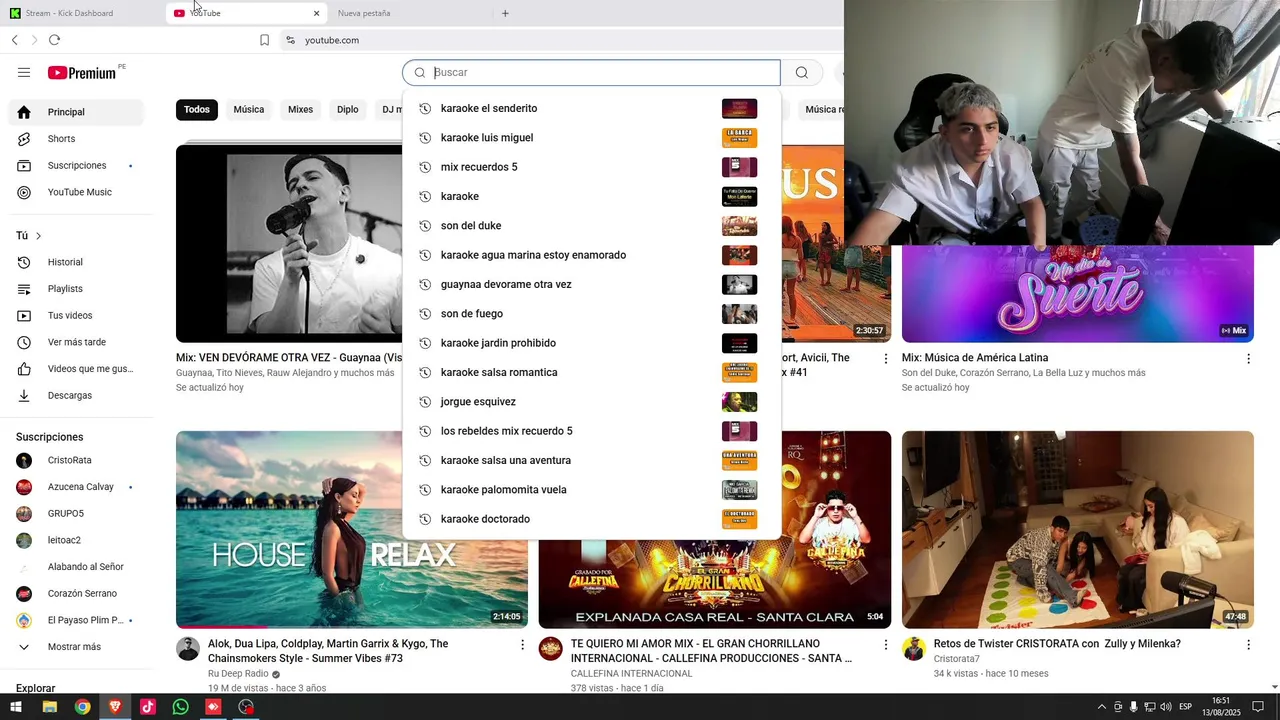This screenshot has width=1280, height=720.
Task: Open the Retos de Twister video thumbnail
Action: coord(1078,529)
